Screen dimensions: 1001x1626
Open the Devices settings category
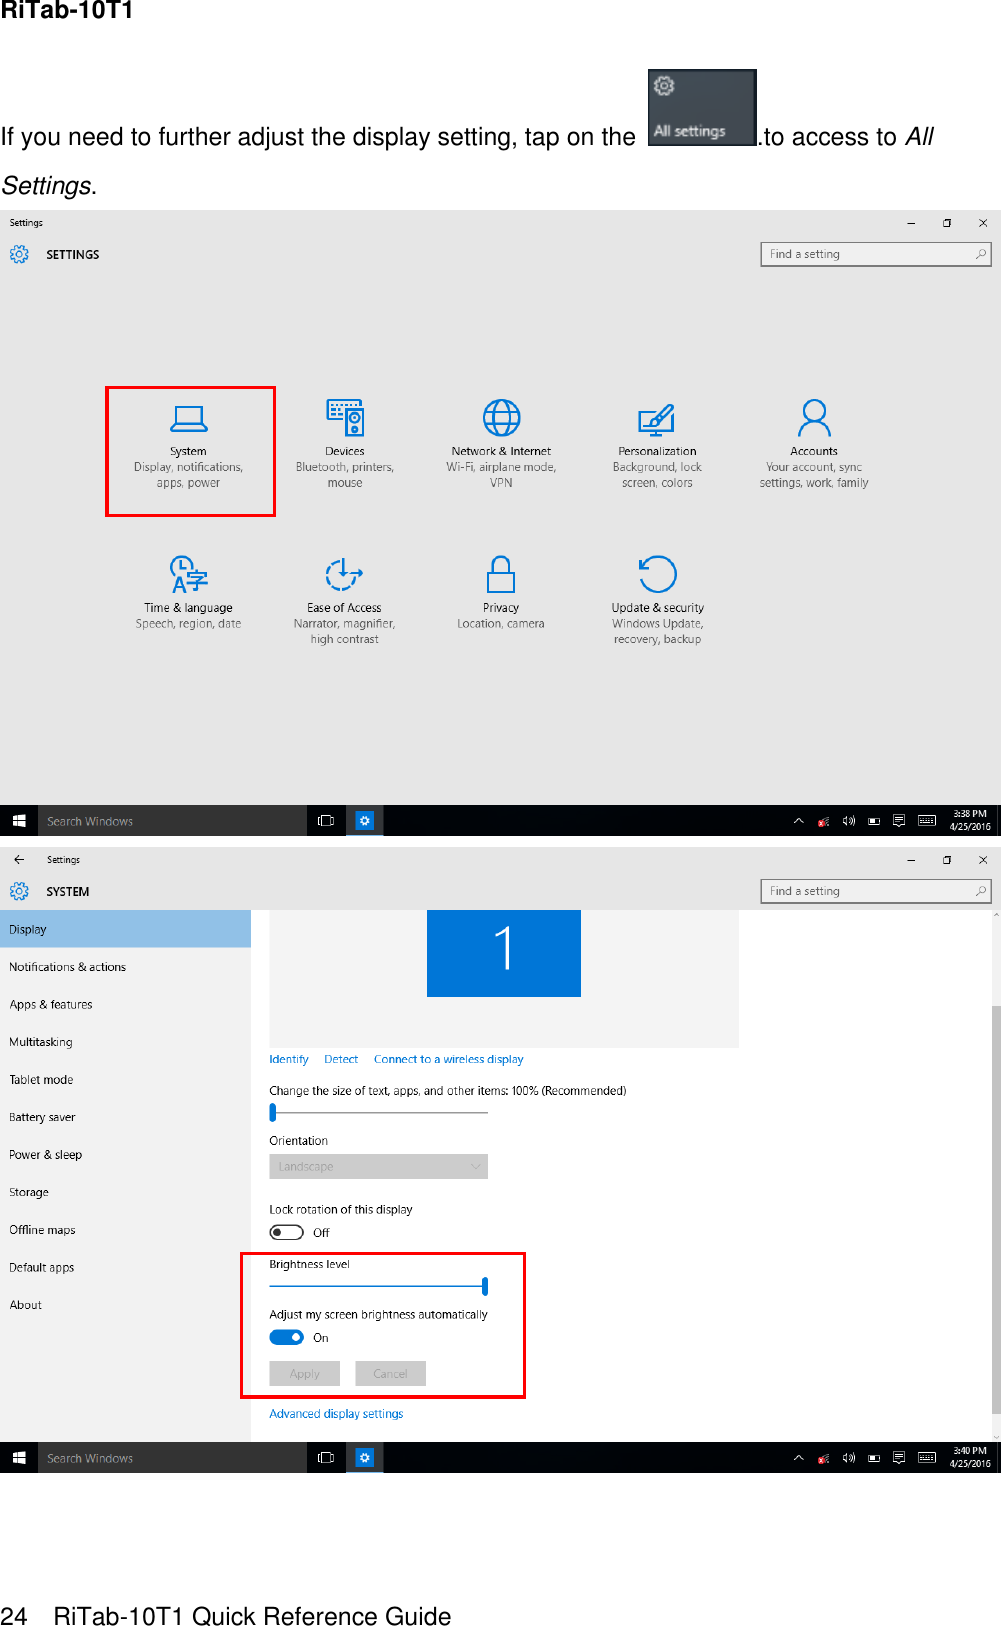pos(345,445)
